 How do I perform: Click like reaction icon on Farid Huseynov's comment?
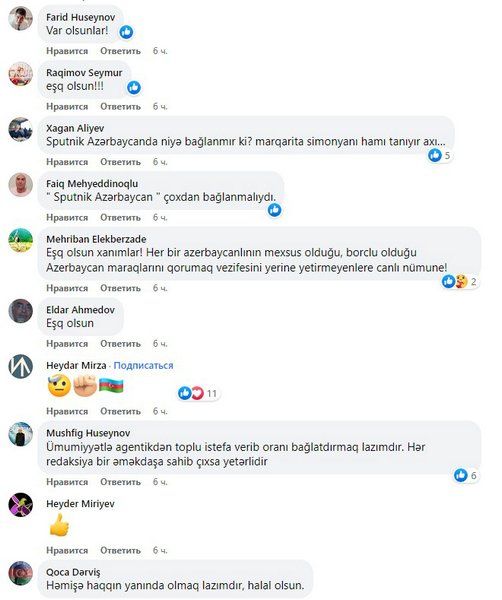[x=126, y=32]
